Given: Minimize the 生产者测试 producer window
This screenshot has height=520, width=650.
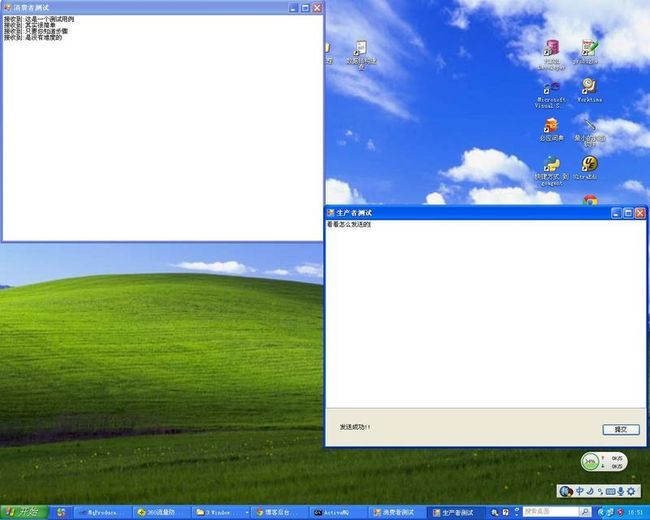Looking at the screenshot, I should click(x=616, y=213).
